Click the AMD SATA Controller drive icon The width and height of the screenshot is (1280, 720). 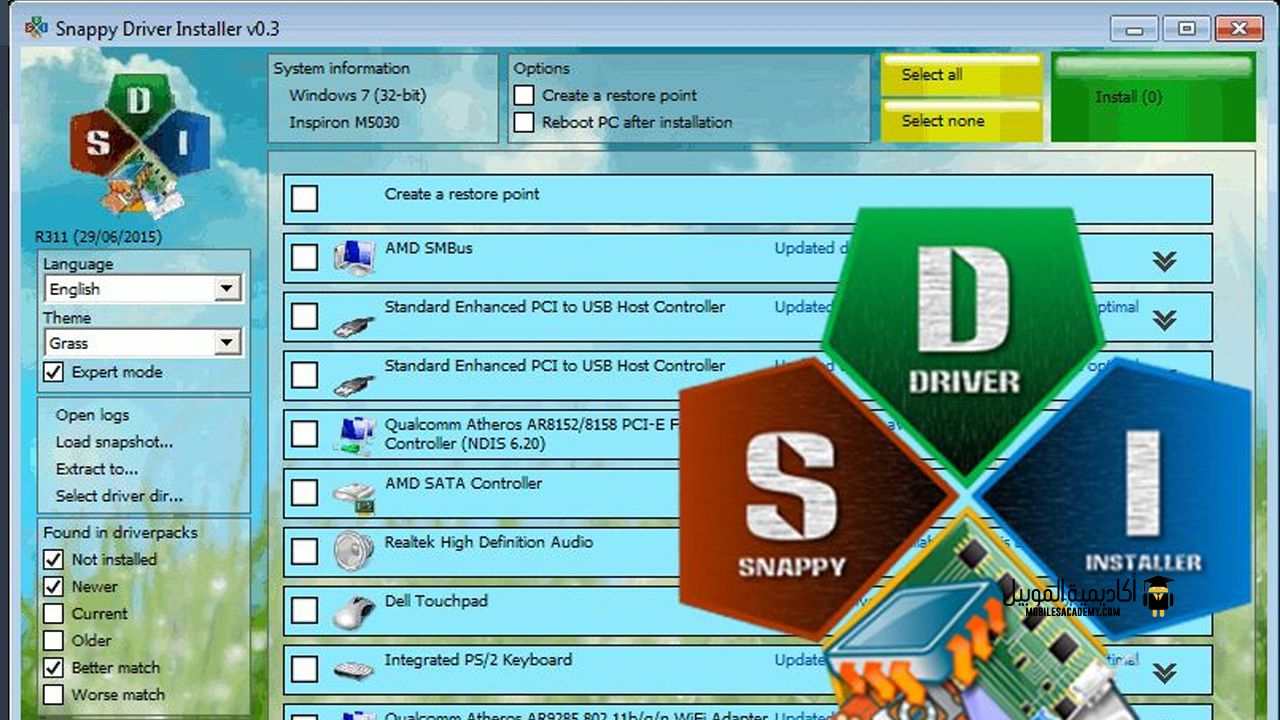tap(353, 493)
